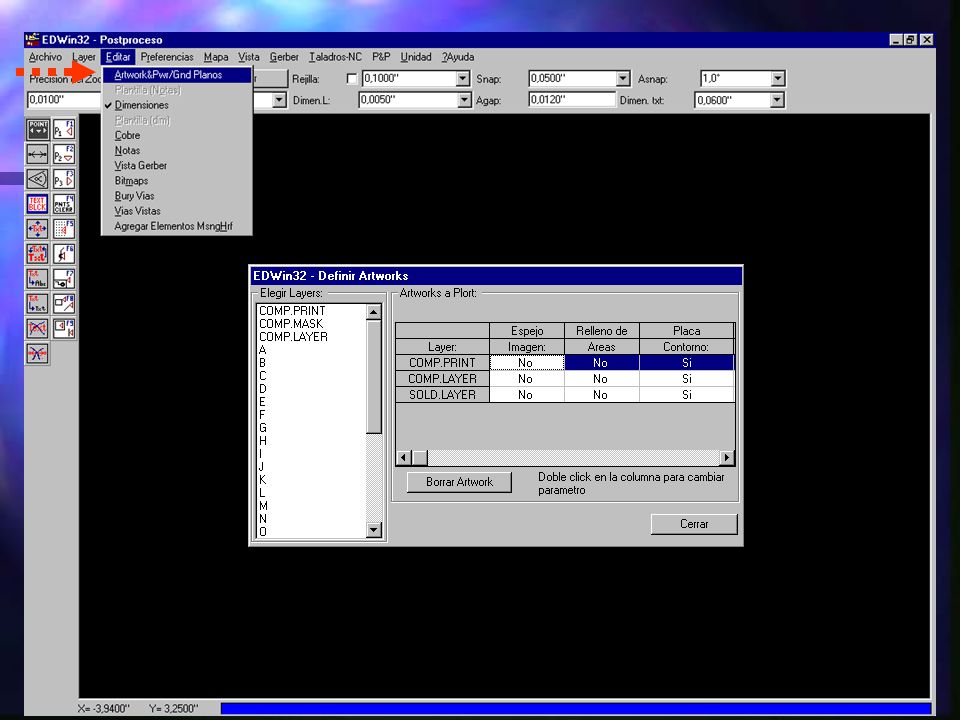Open the ?Ayuda help menu

[x=458, y=57]
